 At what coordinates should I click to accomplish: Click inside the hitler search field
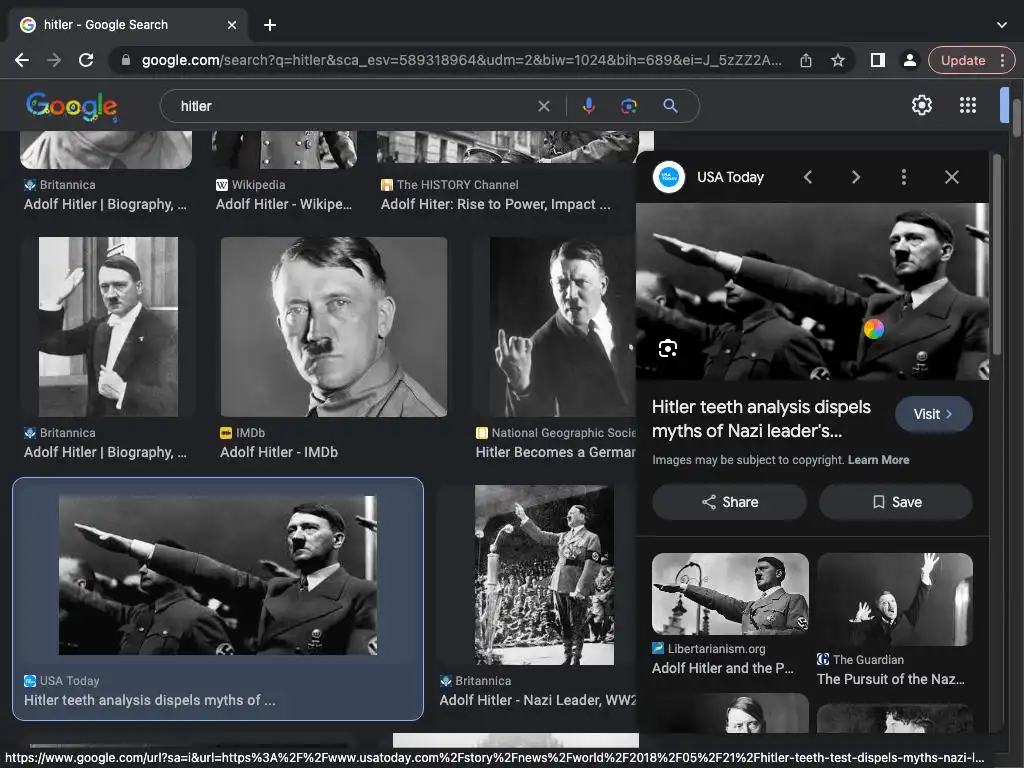(x=353, y=106)
